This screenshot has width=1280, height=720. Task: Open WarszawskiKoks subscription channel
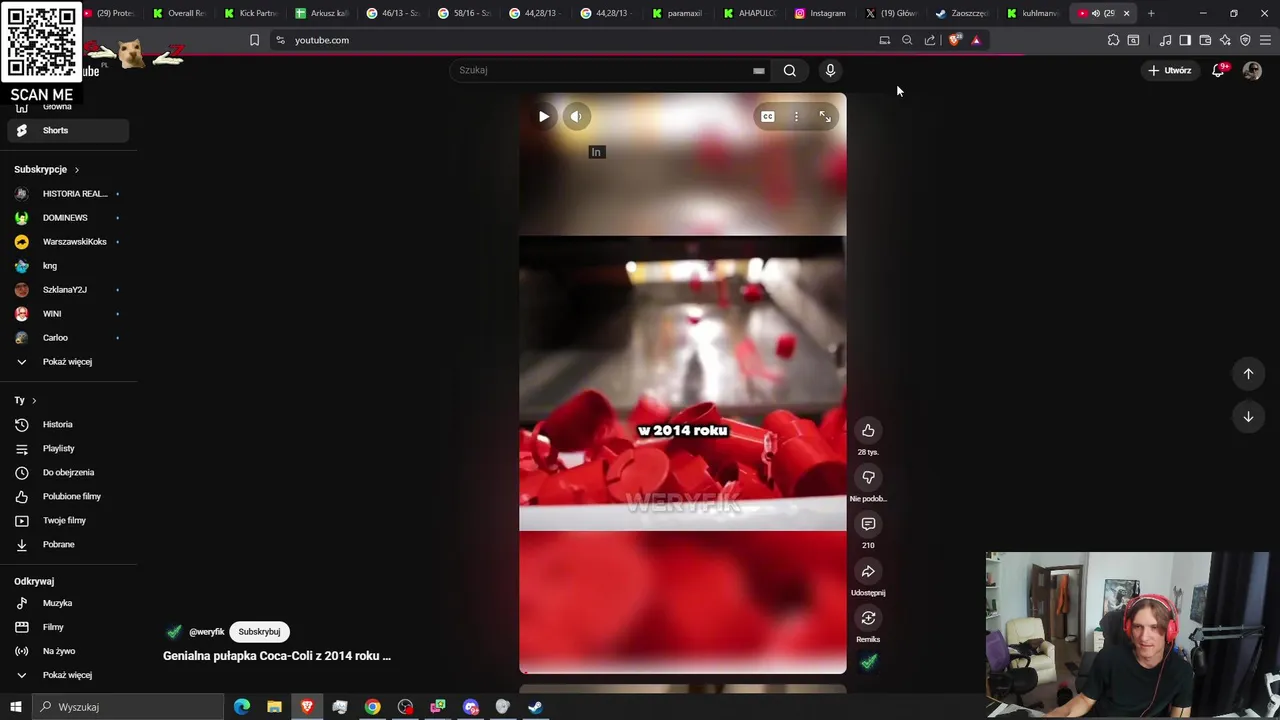pos(68,241)
